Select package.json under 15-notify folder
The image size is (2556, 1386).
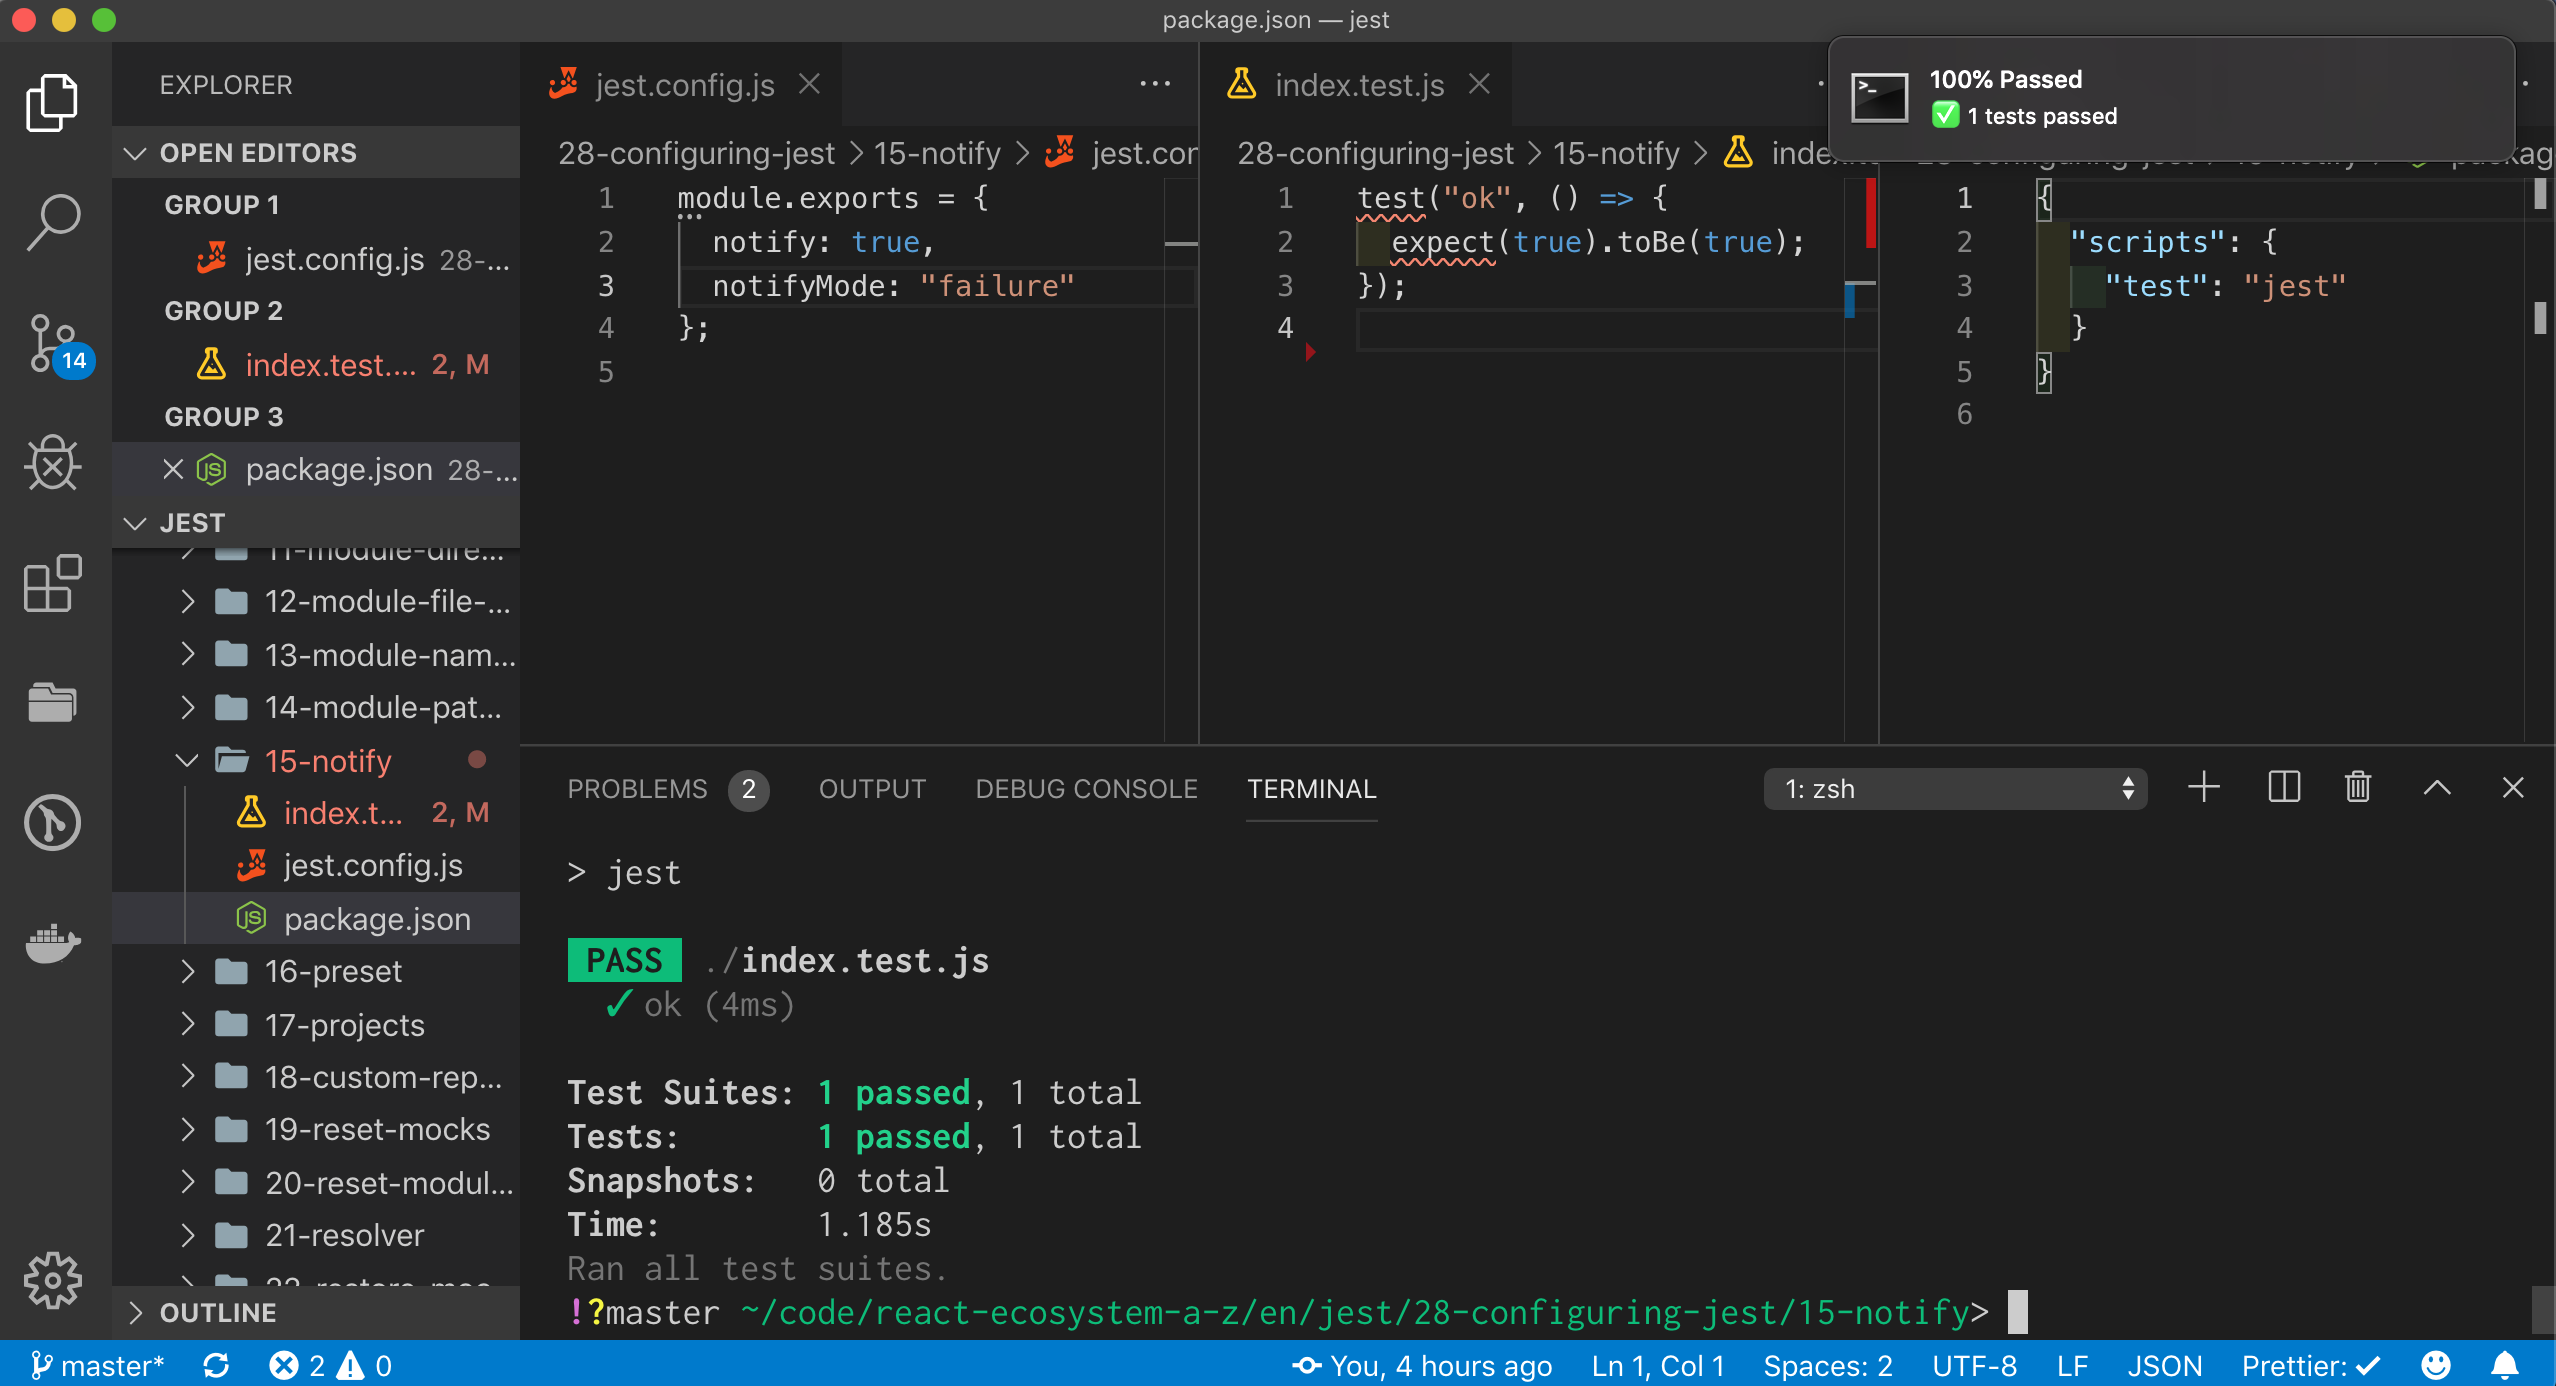316,918
